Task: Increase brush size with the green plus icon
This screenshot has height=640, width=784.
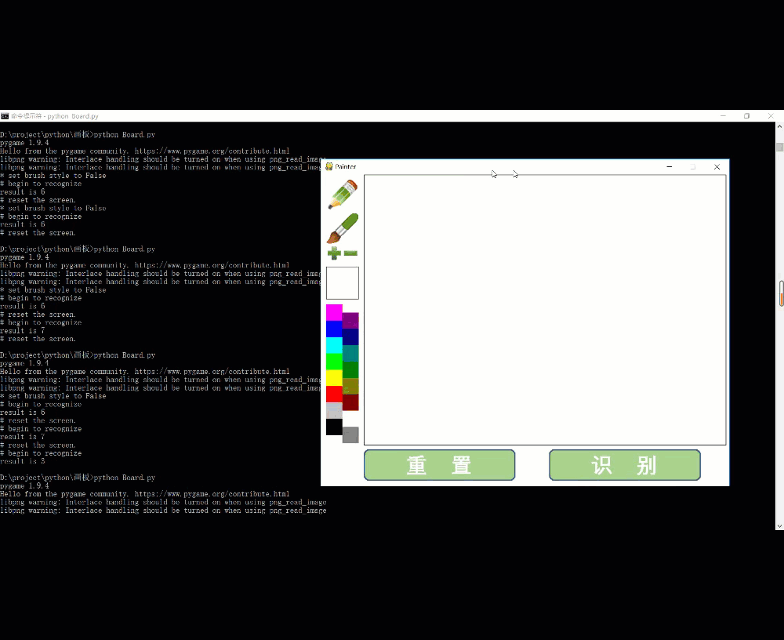Action: point(334,253)
